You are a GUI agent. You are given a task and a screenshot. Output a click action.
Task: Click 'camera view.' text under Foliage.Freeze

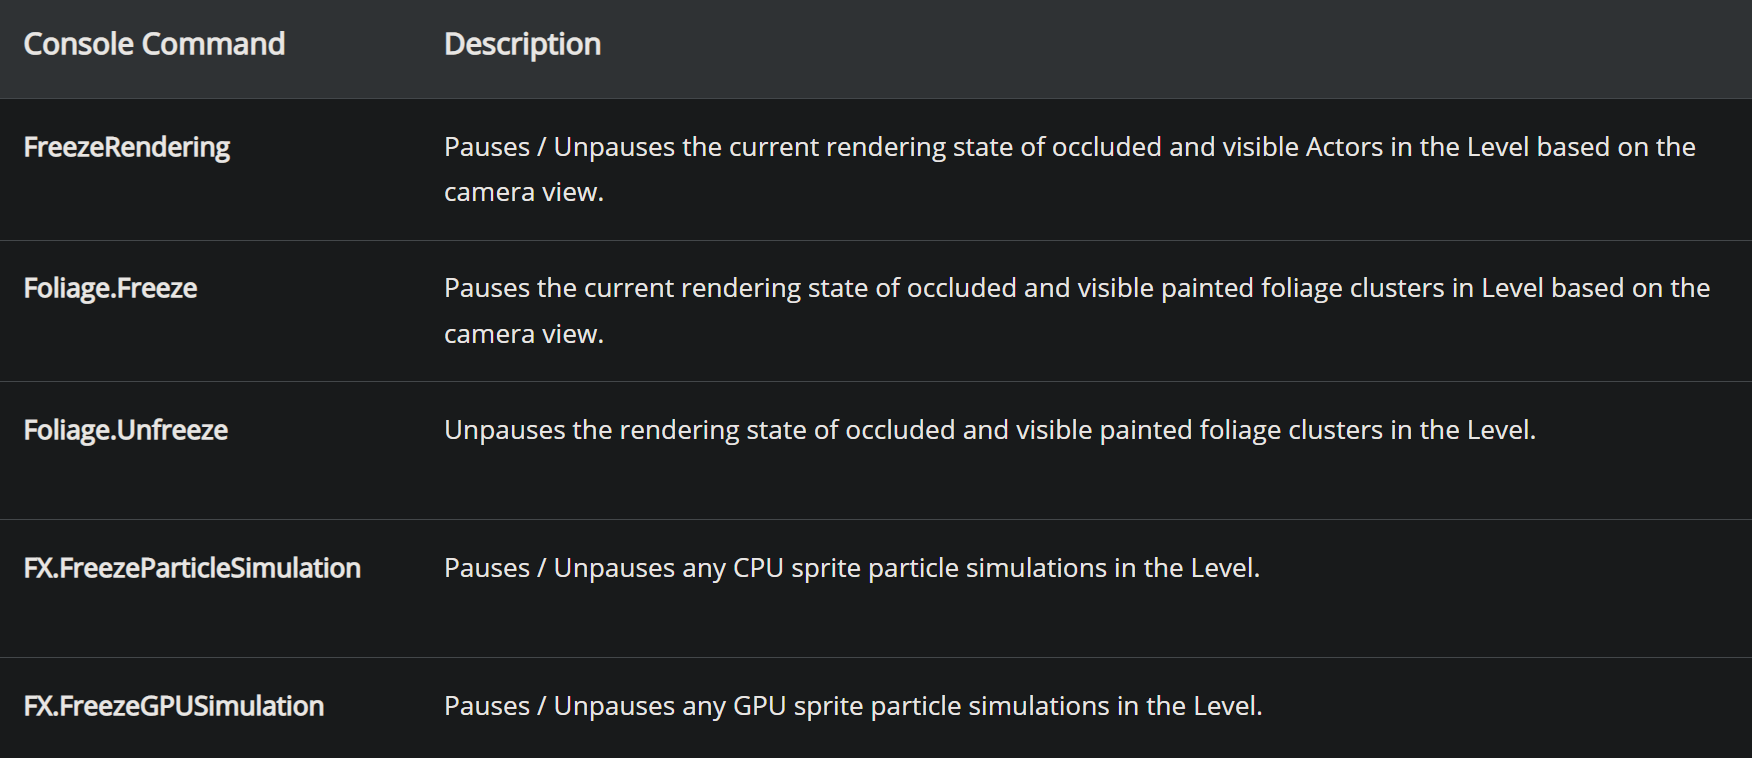(x=524, y=334)
